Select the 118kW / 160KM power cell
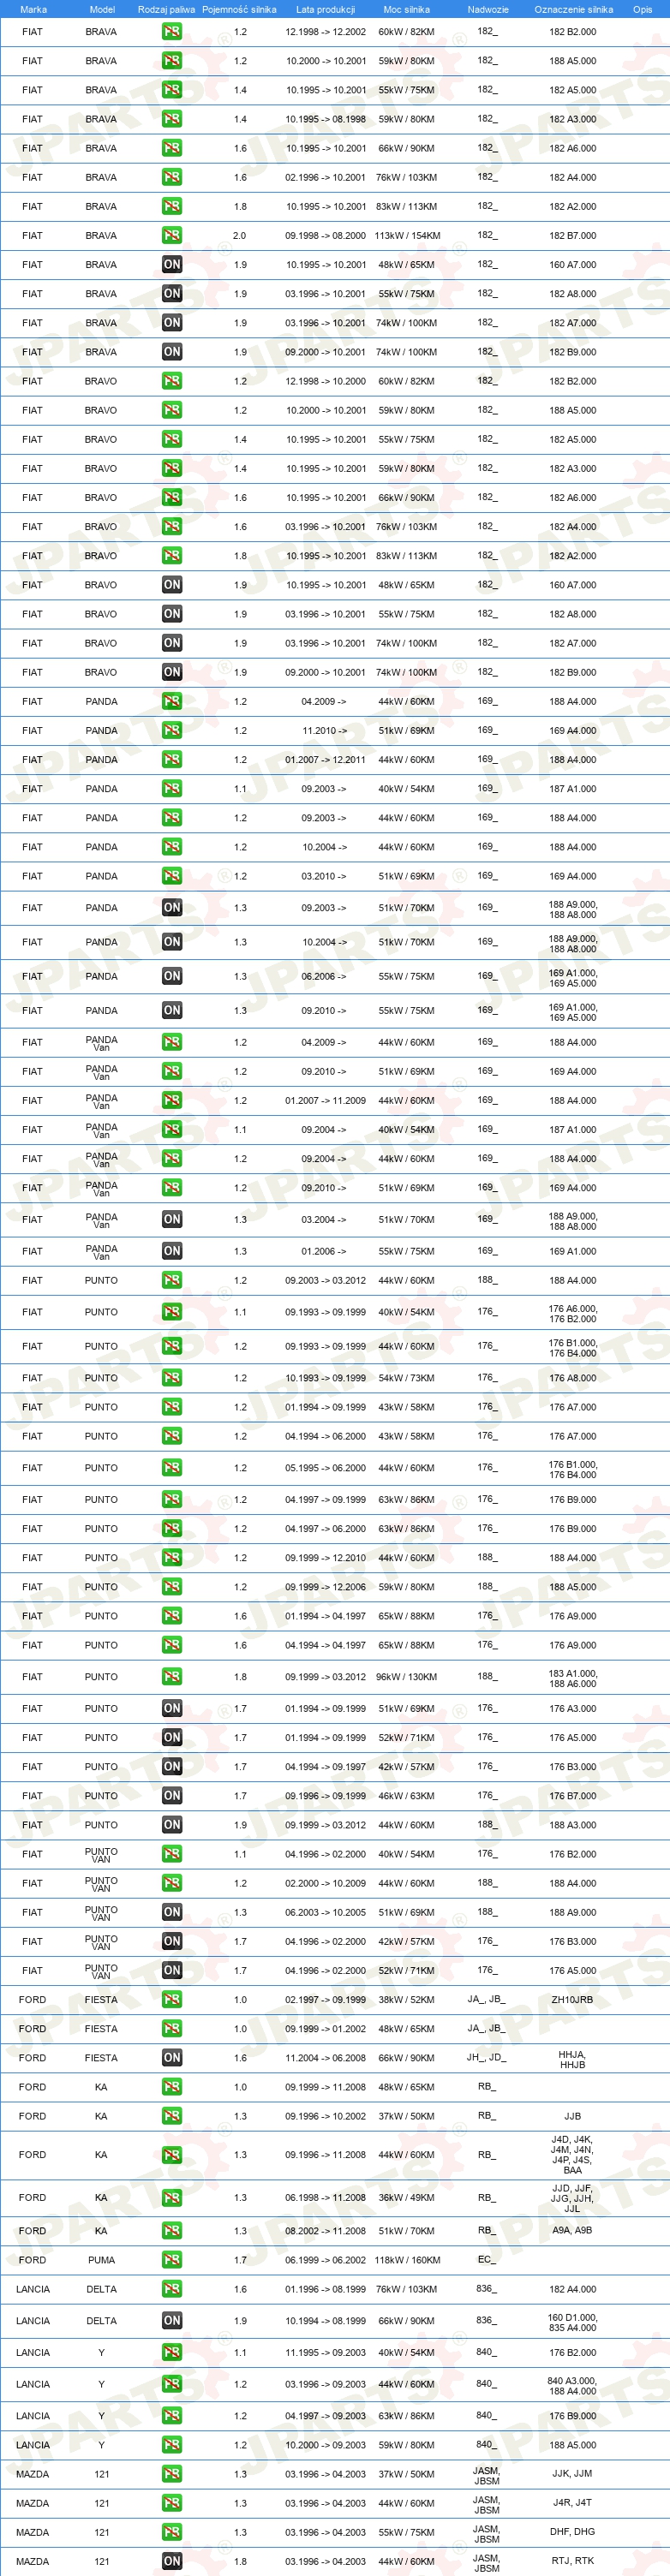 [406, 2259]
